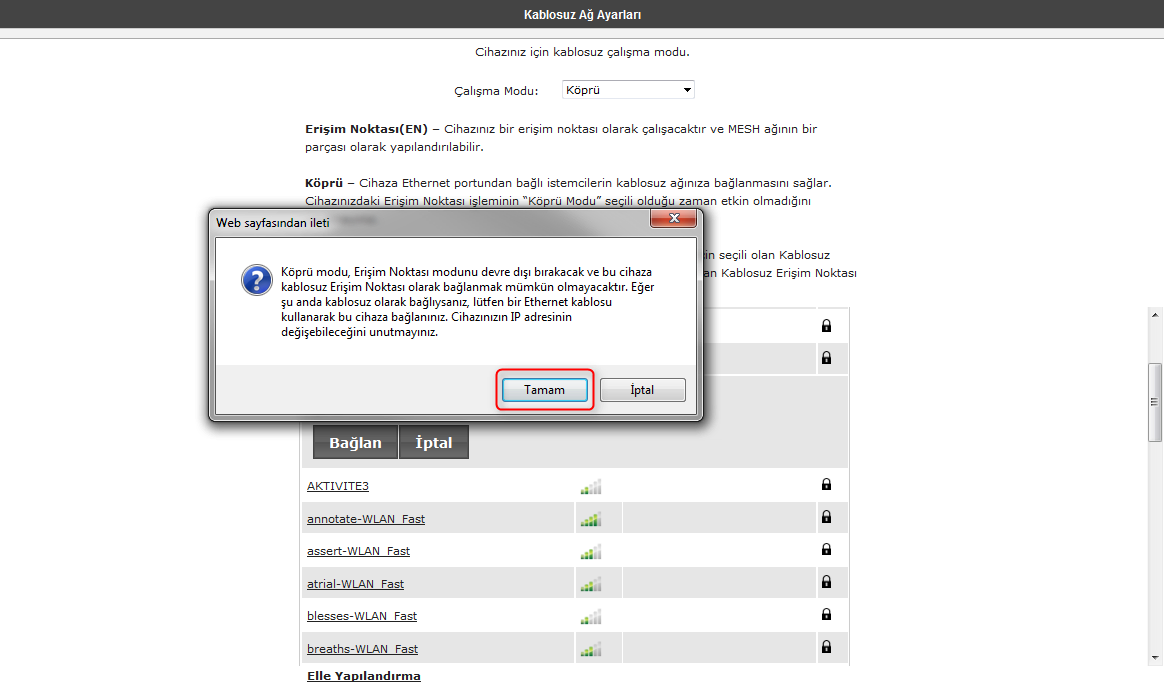1164x694 pixels.
Task: Click signal strength icon for annotate-WLAN_Fast
Action: pos(590,519)
